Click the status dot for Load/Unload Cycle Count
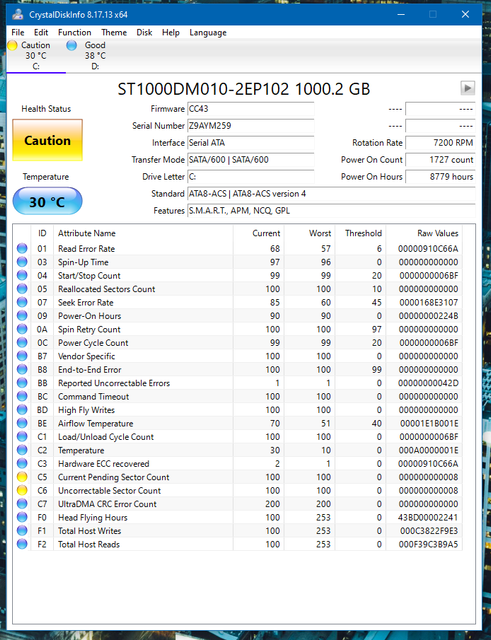 [x=22, y=437]
